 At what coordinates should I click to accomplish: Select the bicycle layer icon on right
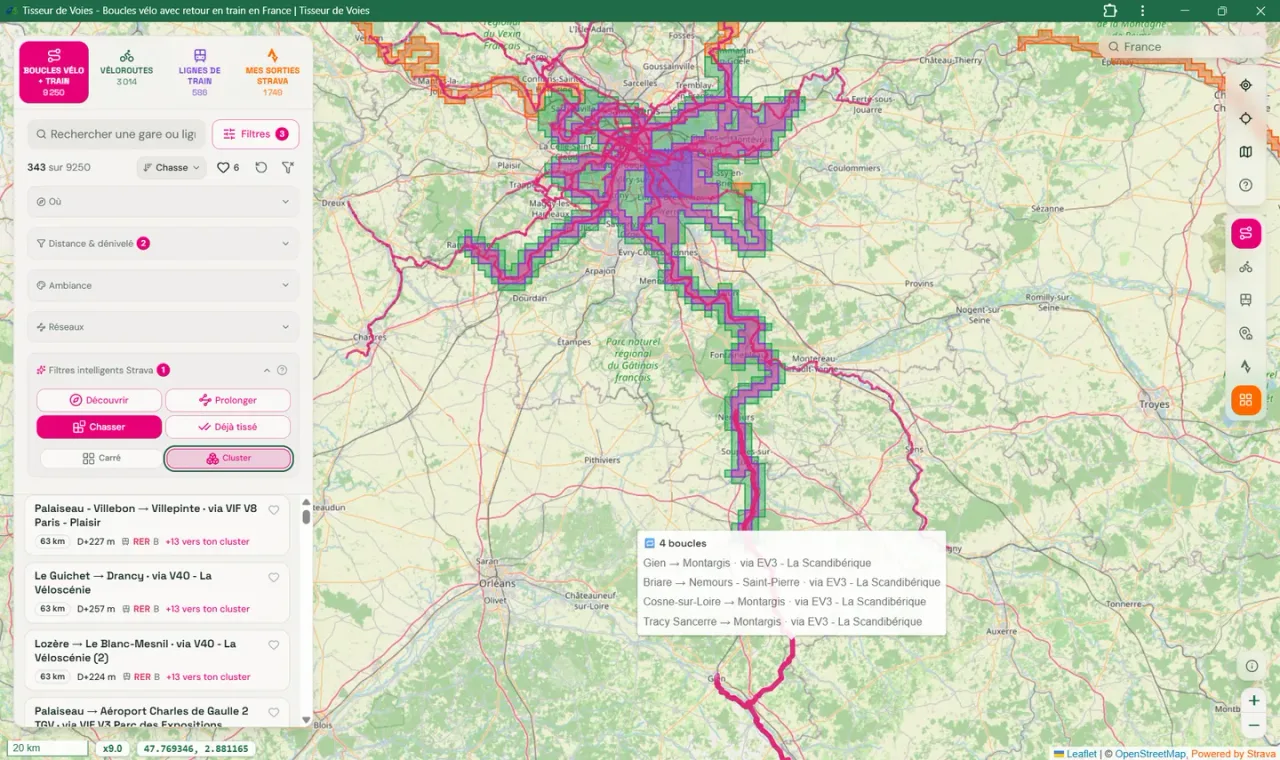click(1245, 267)
